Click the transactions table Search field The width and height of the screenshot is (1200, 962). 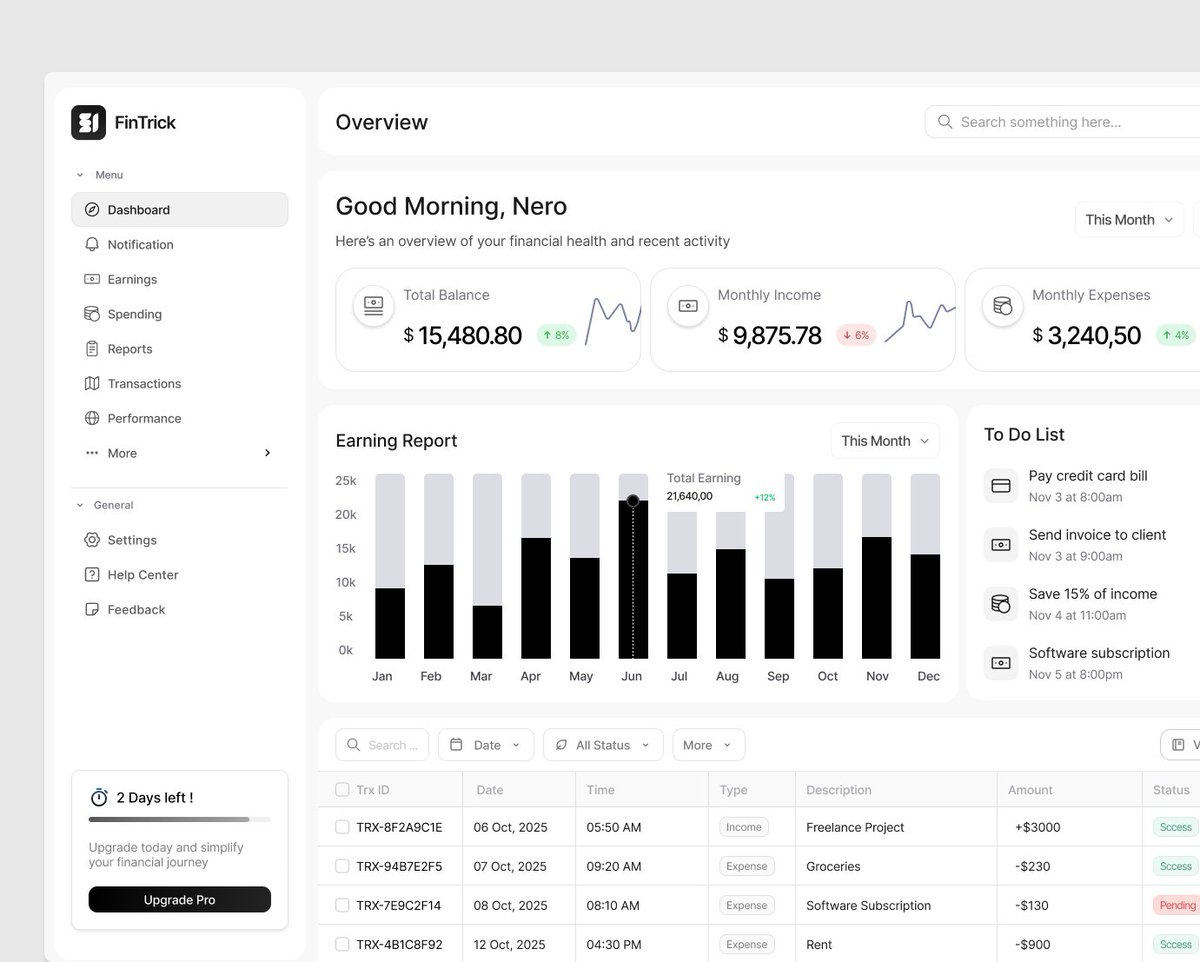click(x=382, y=745)
